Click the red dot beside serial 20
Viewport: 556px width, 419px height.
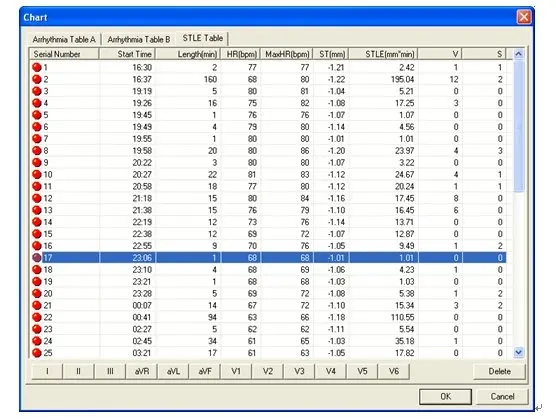37,293
